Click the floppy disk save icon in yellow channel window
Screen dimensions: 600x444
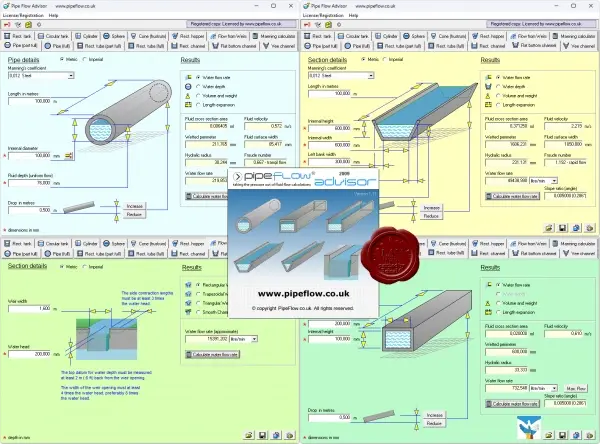pos(562,228)
